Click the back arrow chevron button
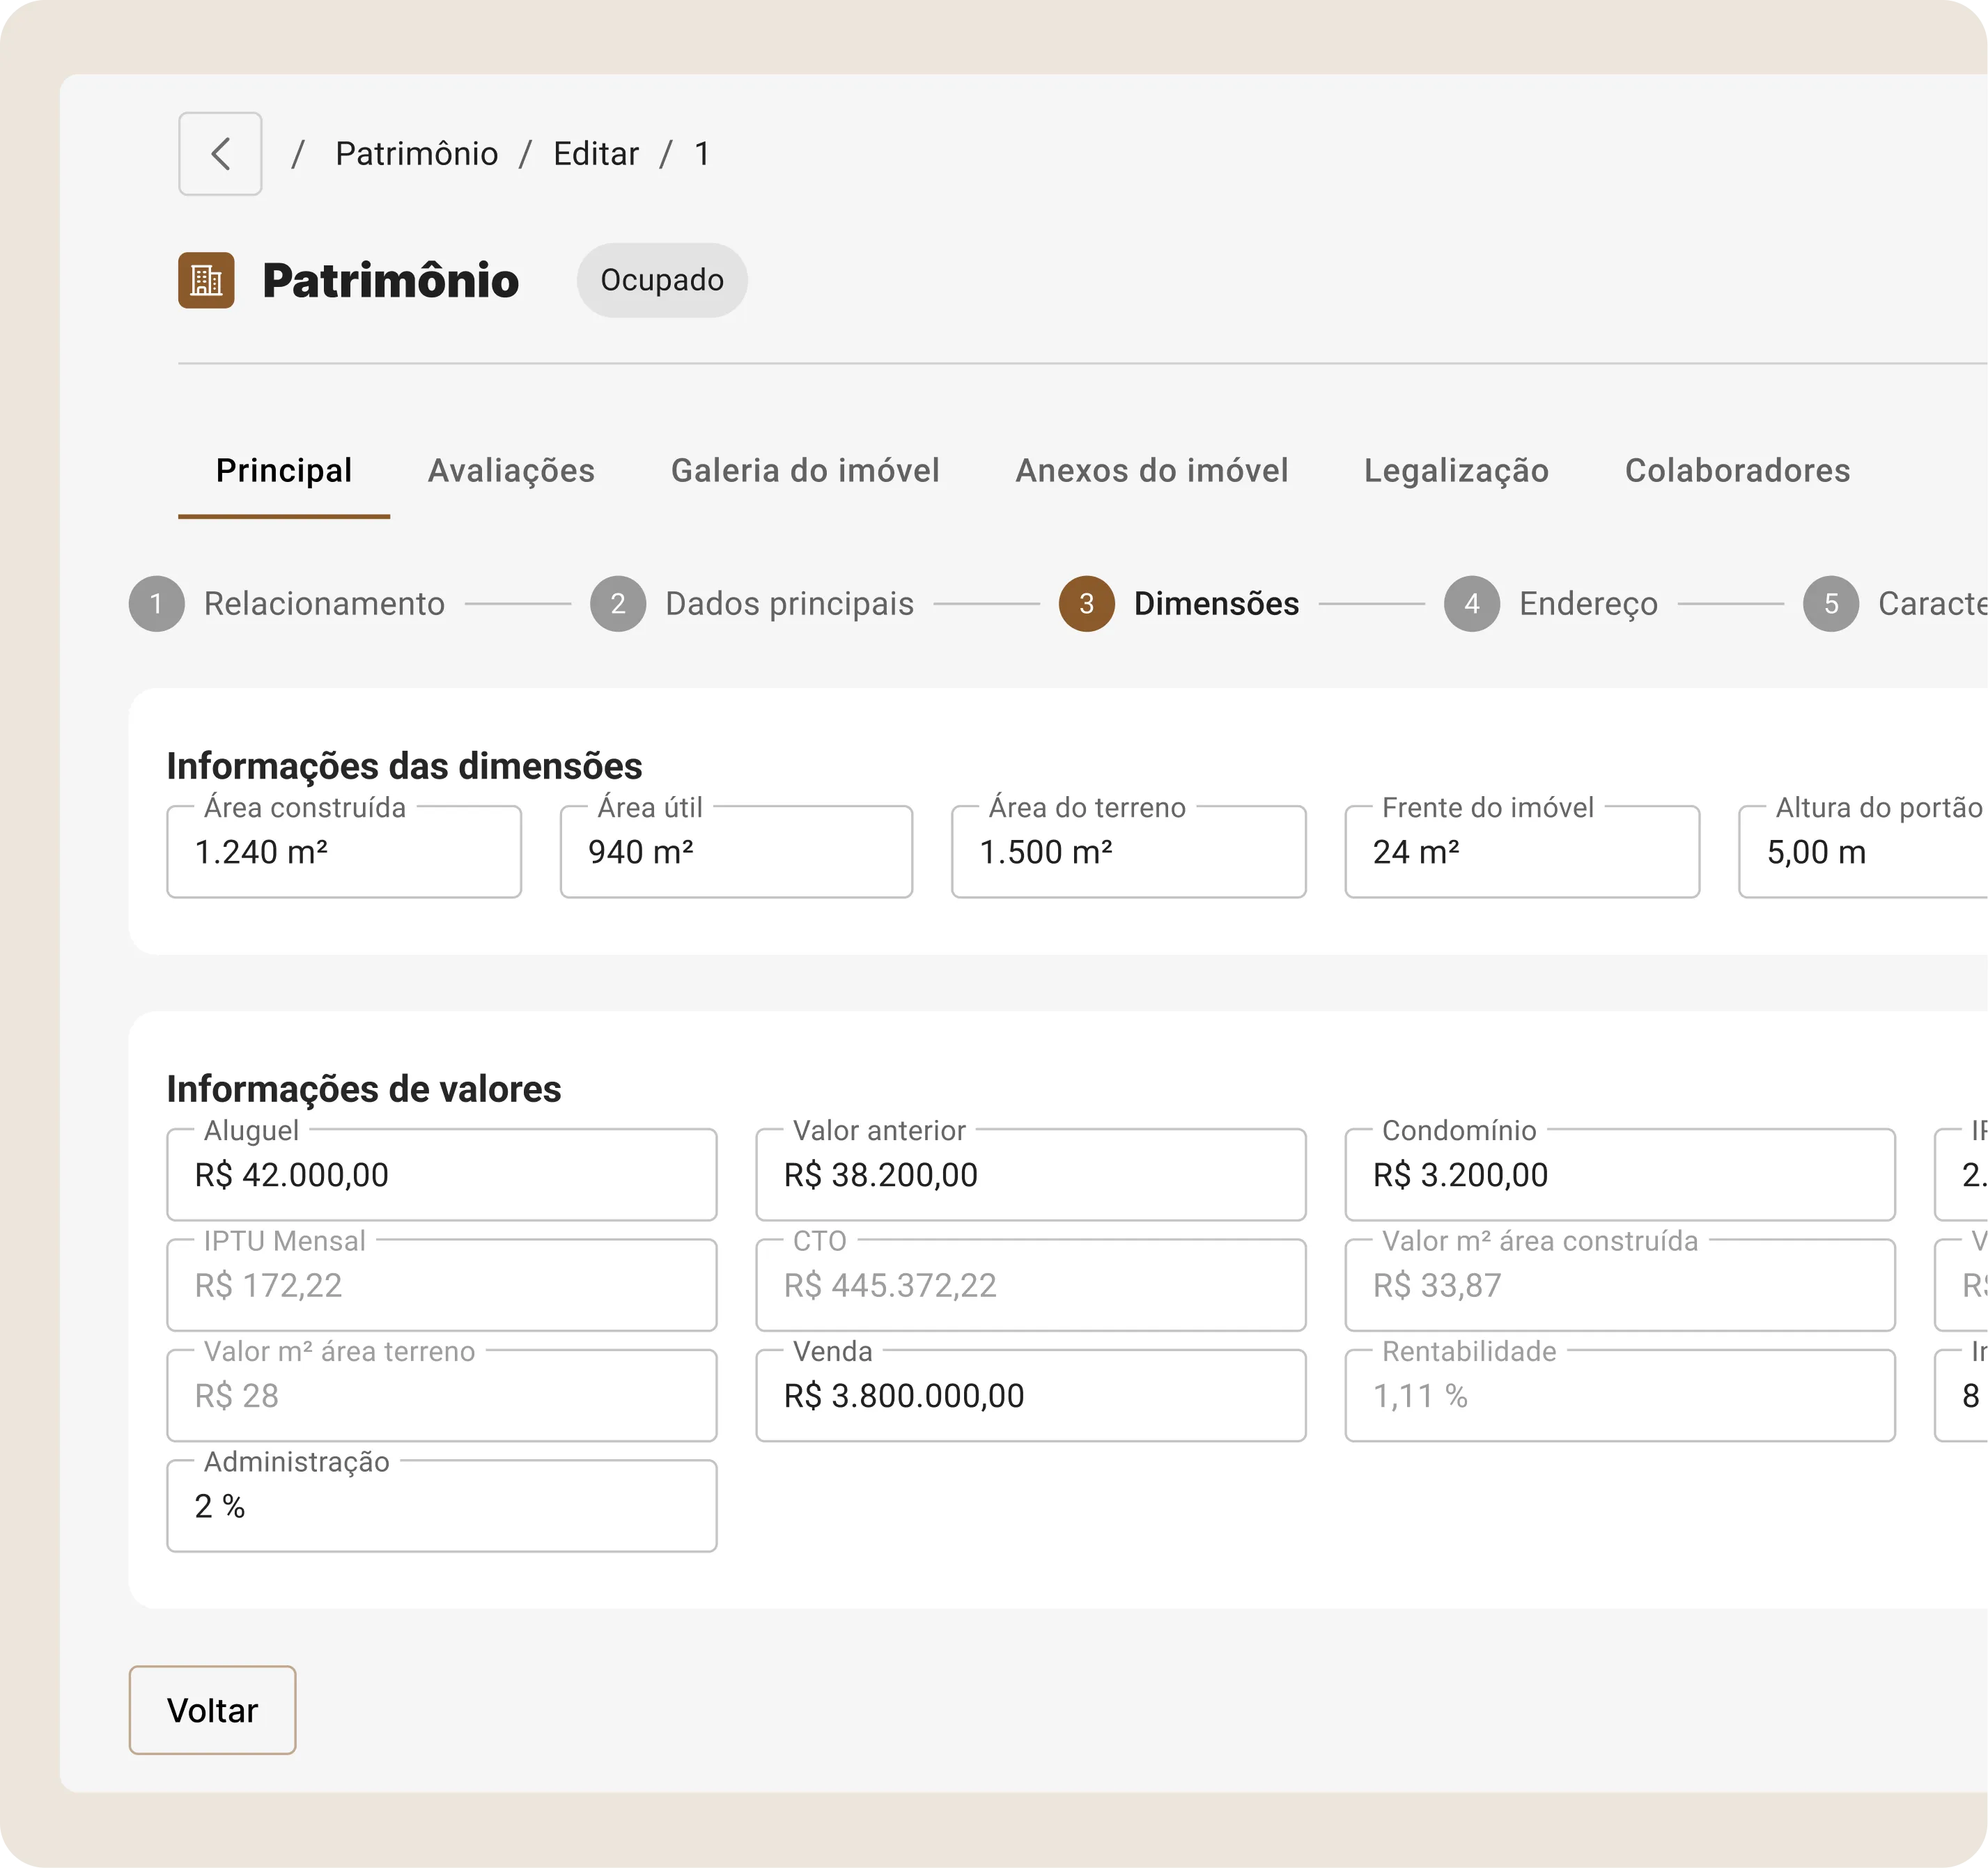Viewport: 1988px width, 1868px height. coord(220,154)
